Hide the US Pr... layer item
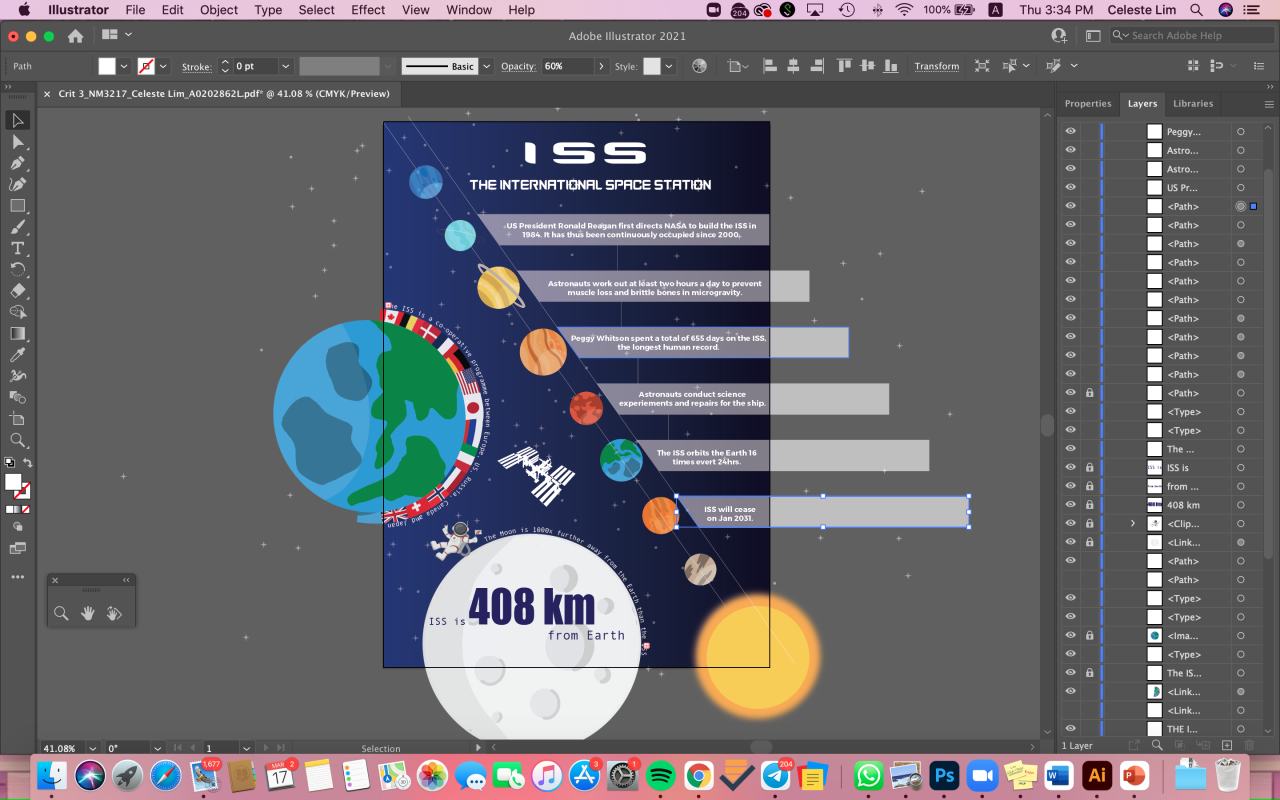The image size is (1280, 800). [1070, 187]
